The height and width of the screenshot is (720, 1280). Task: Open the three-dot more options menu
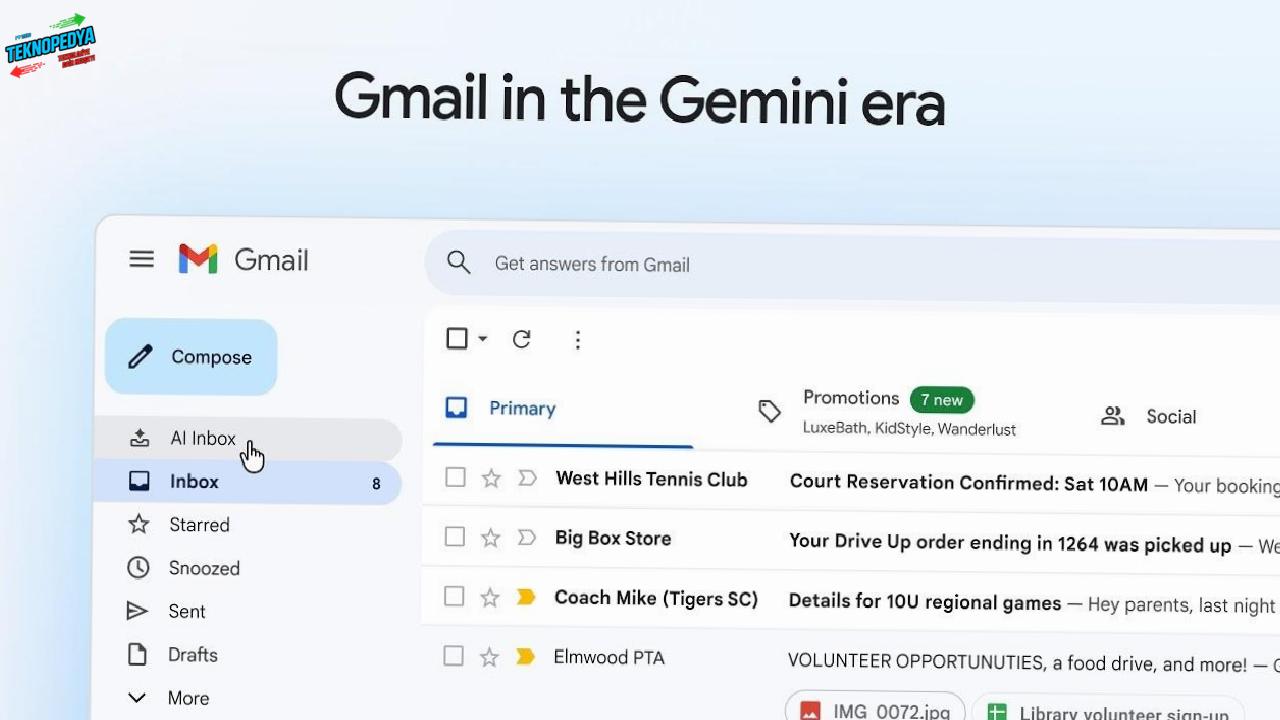coord(577,340)
